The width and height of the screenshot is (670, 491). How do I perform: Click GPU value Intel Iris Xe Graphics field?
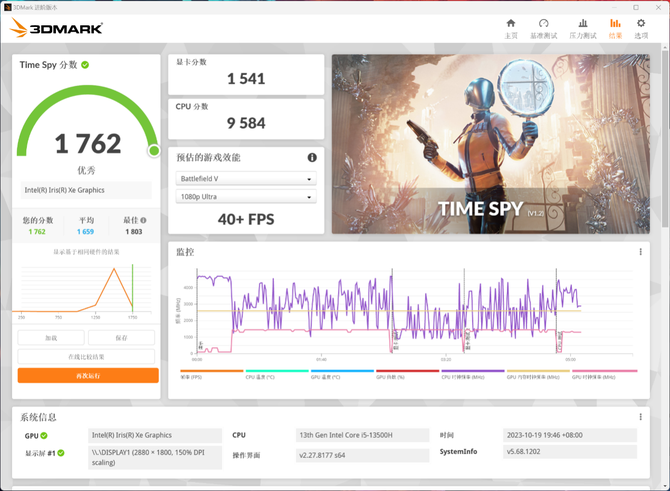[155, 435]
